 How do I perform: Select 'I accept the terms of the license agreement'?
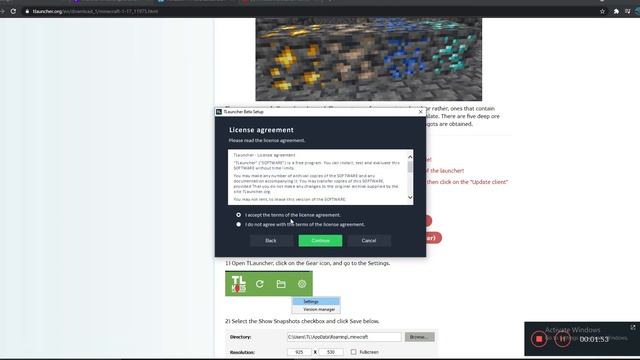click(238, 215)
